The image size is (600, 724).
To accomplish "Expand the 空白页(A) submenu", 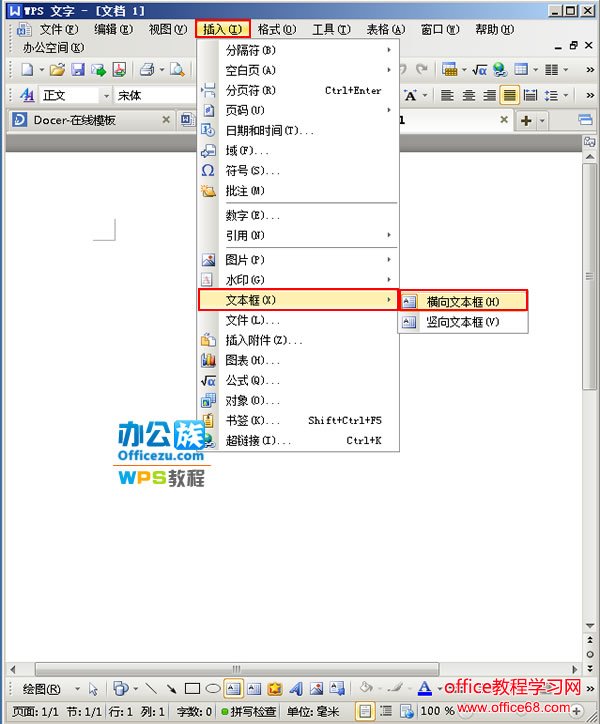I will (x=298, y=70).
